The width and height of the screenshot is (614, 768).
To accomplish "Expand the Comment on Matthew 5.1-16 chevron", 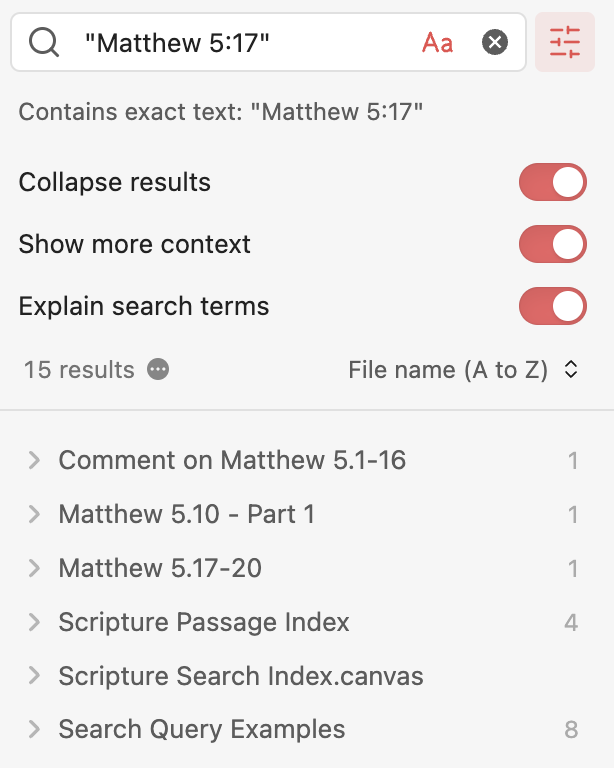I will click(x=34, y=461).
